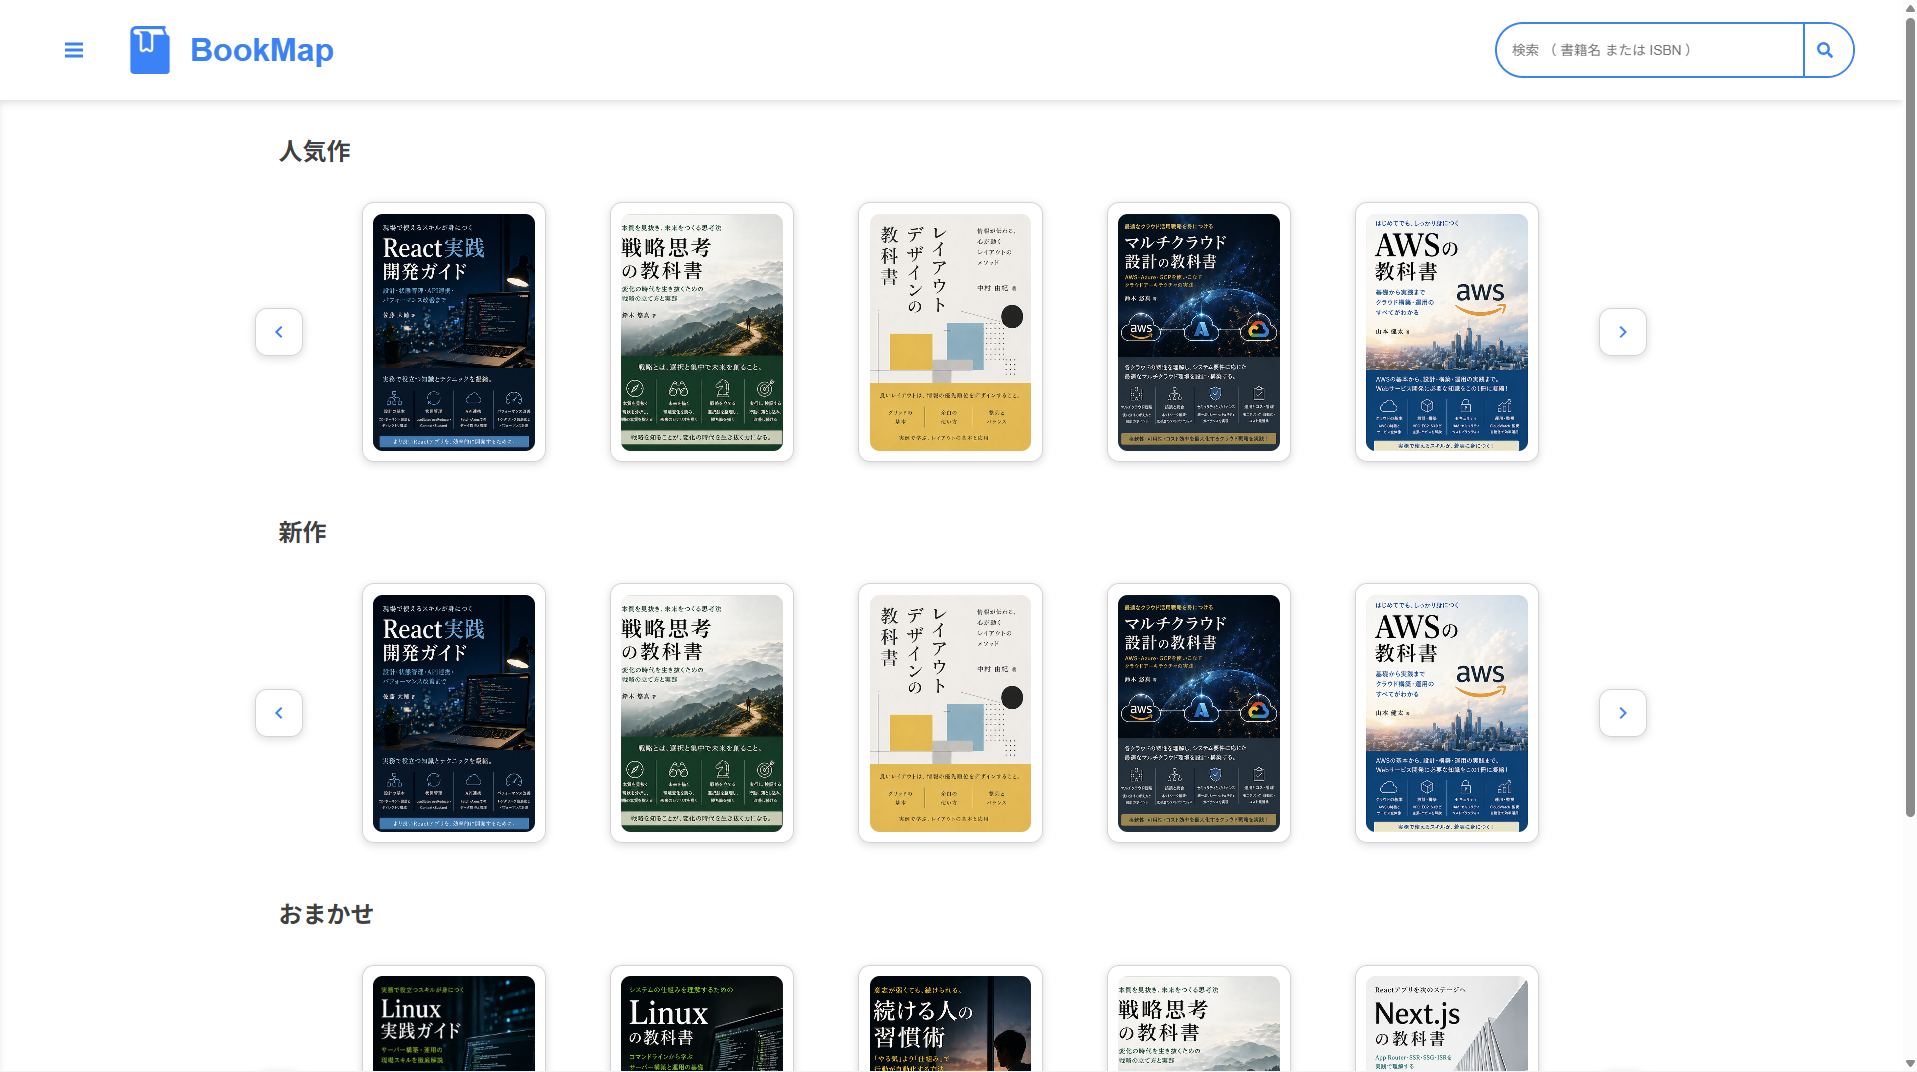Viewport: 1917px width, 1072px height.
Task: Open AWSの教科書 book in 人気作
Action: click(x=1447, y=332)
